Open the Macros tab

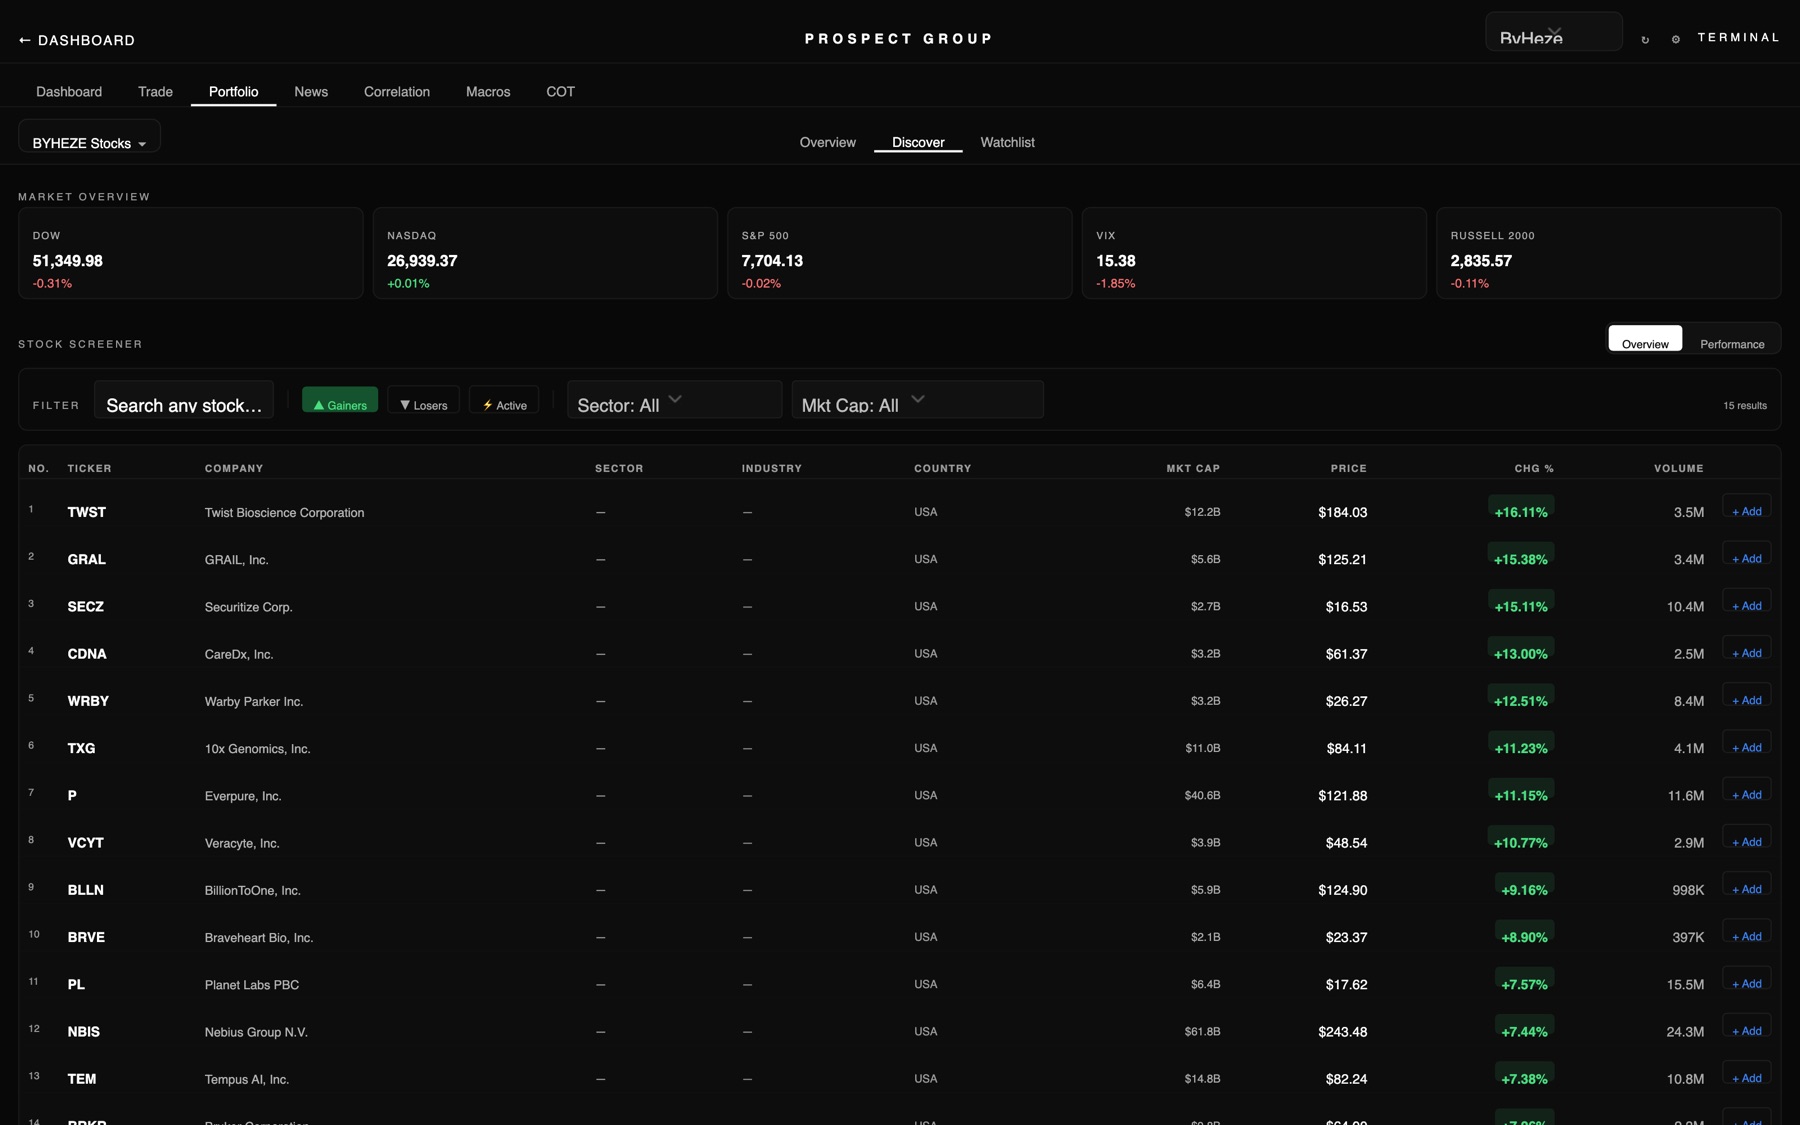click(x=488, y=91)
